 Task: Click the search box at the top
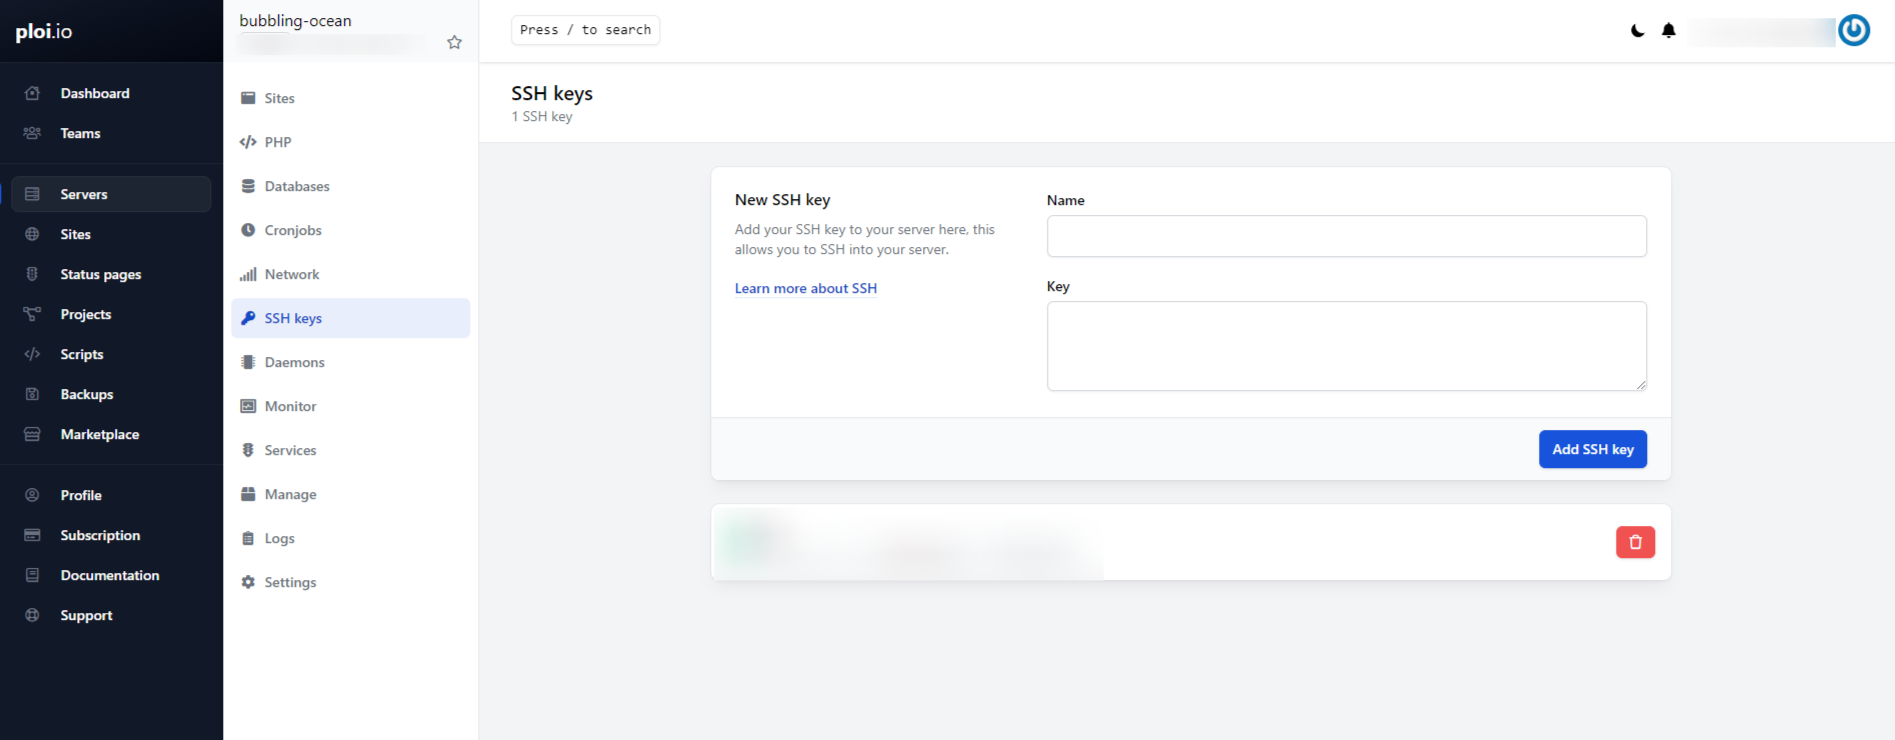(x=585, y=30)
